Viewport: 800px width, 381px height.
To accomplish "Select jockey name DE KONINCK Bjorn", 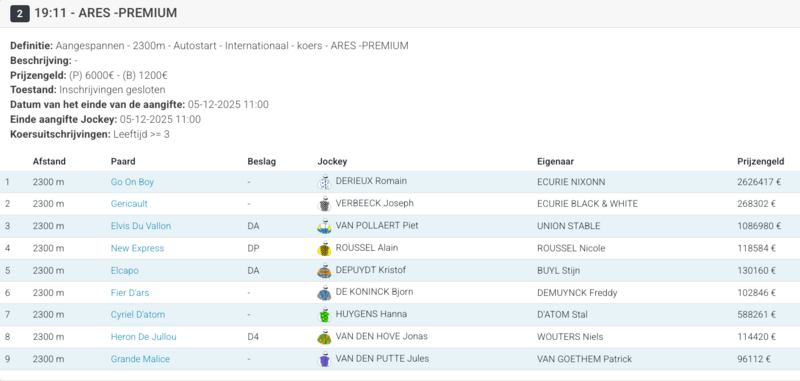I will pyautogui.click(x=374, y=292).
